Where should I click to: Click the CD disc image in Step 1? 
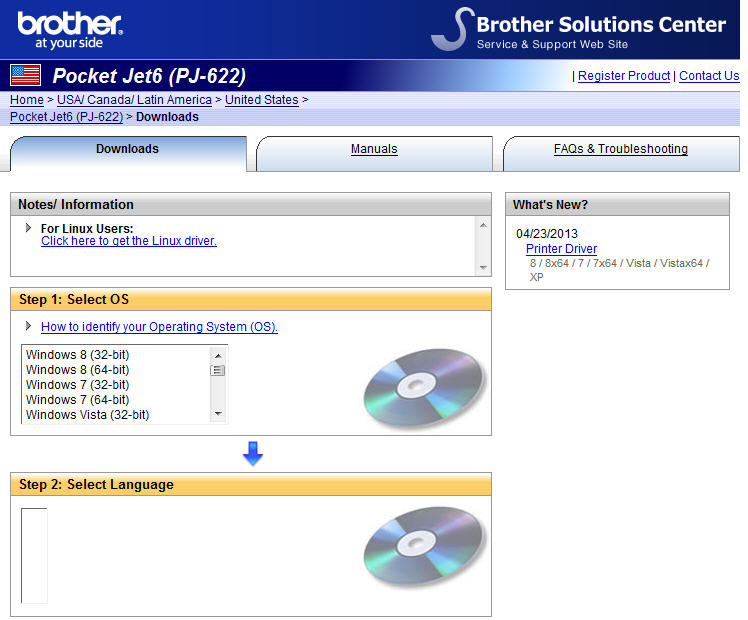click(424, 388)
